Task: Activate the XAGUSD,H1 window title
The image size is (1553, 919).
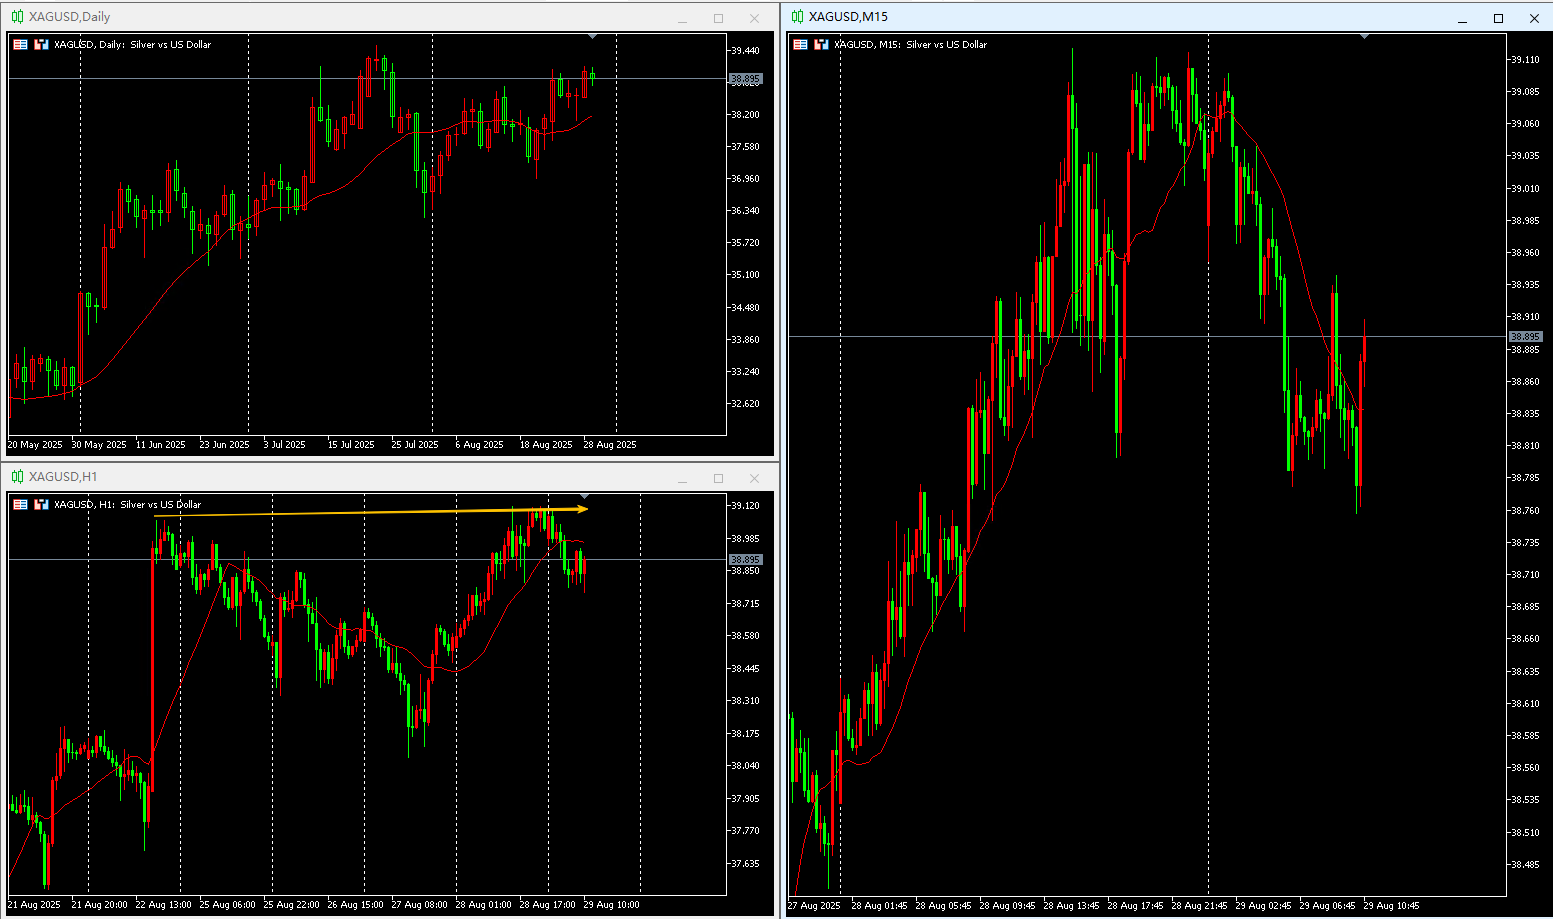Action: coord(63,477)
